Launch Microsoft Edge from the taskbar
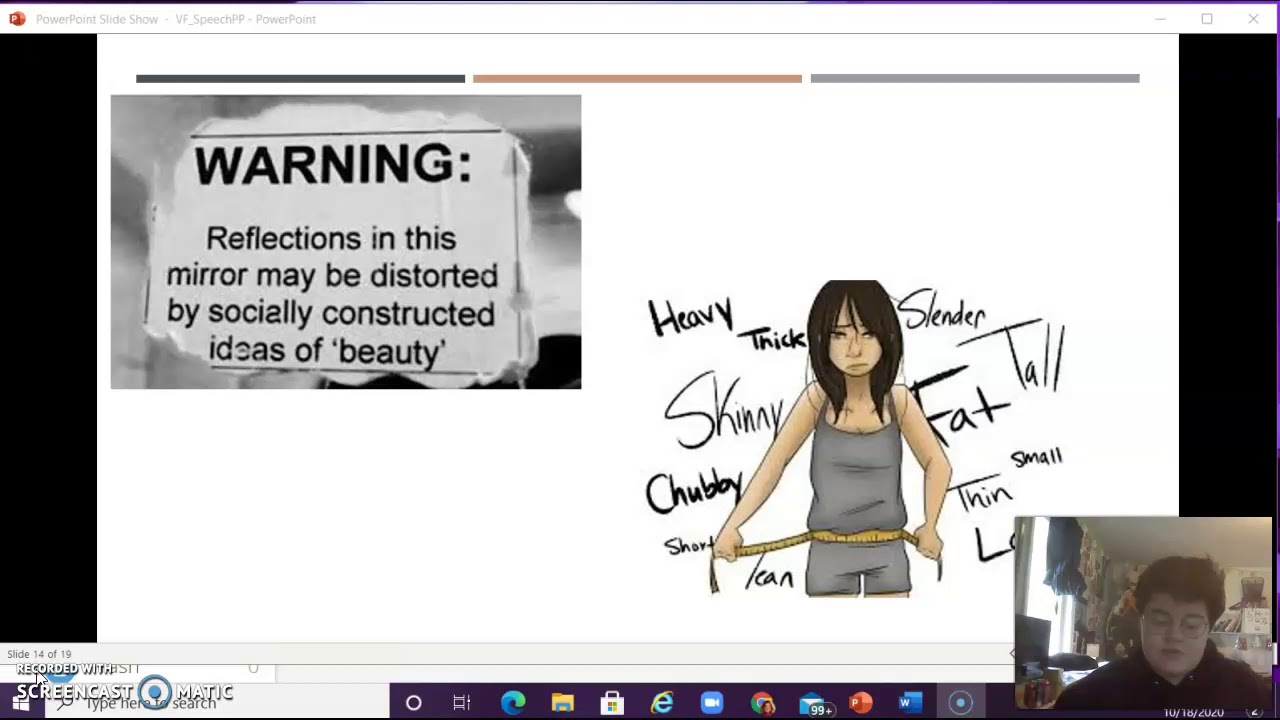The width and height of the screenshot is (1280, 720). 513,703
